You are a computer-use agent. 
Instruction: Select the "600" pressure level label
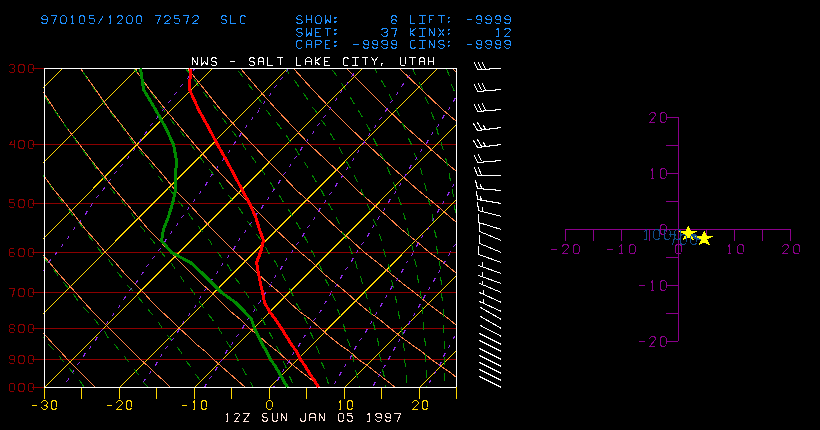(21, 252)
